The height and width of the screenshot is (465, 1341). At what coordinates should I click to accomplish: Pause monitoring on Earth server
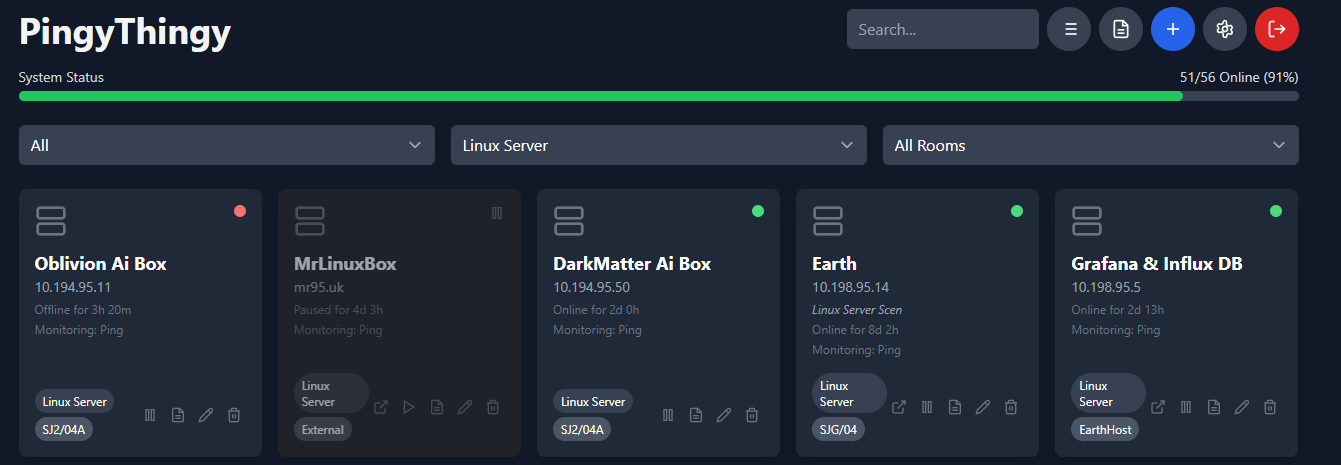[x=927, y=407]
